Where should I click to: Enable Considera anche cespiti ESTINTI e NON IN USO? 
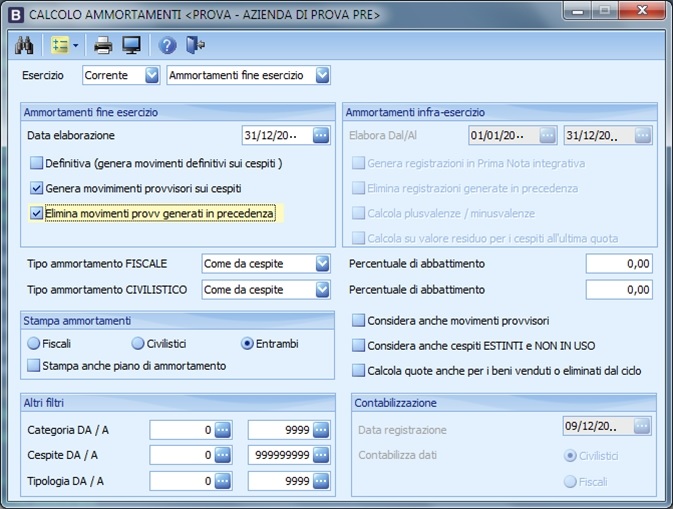tap(358, 345)
